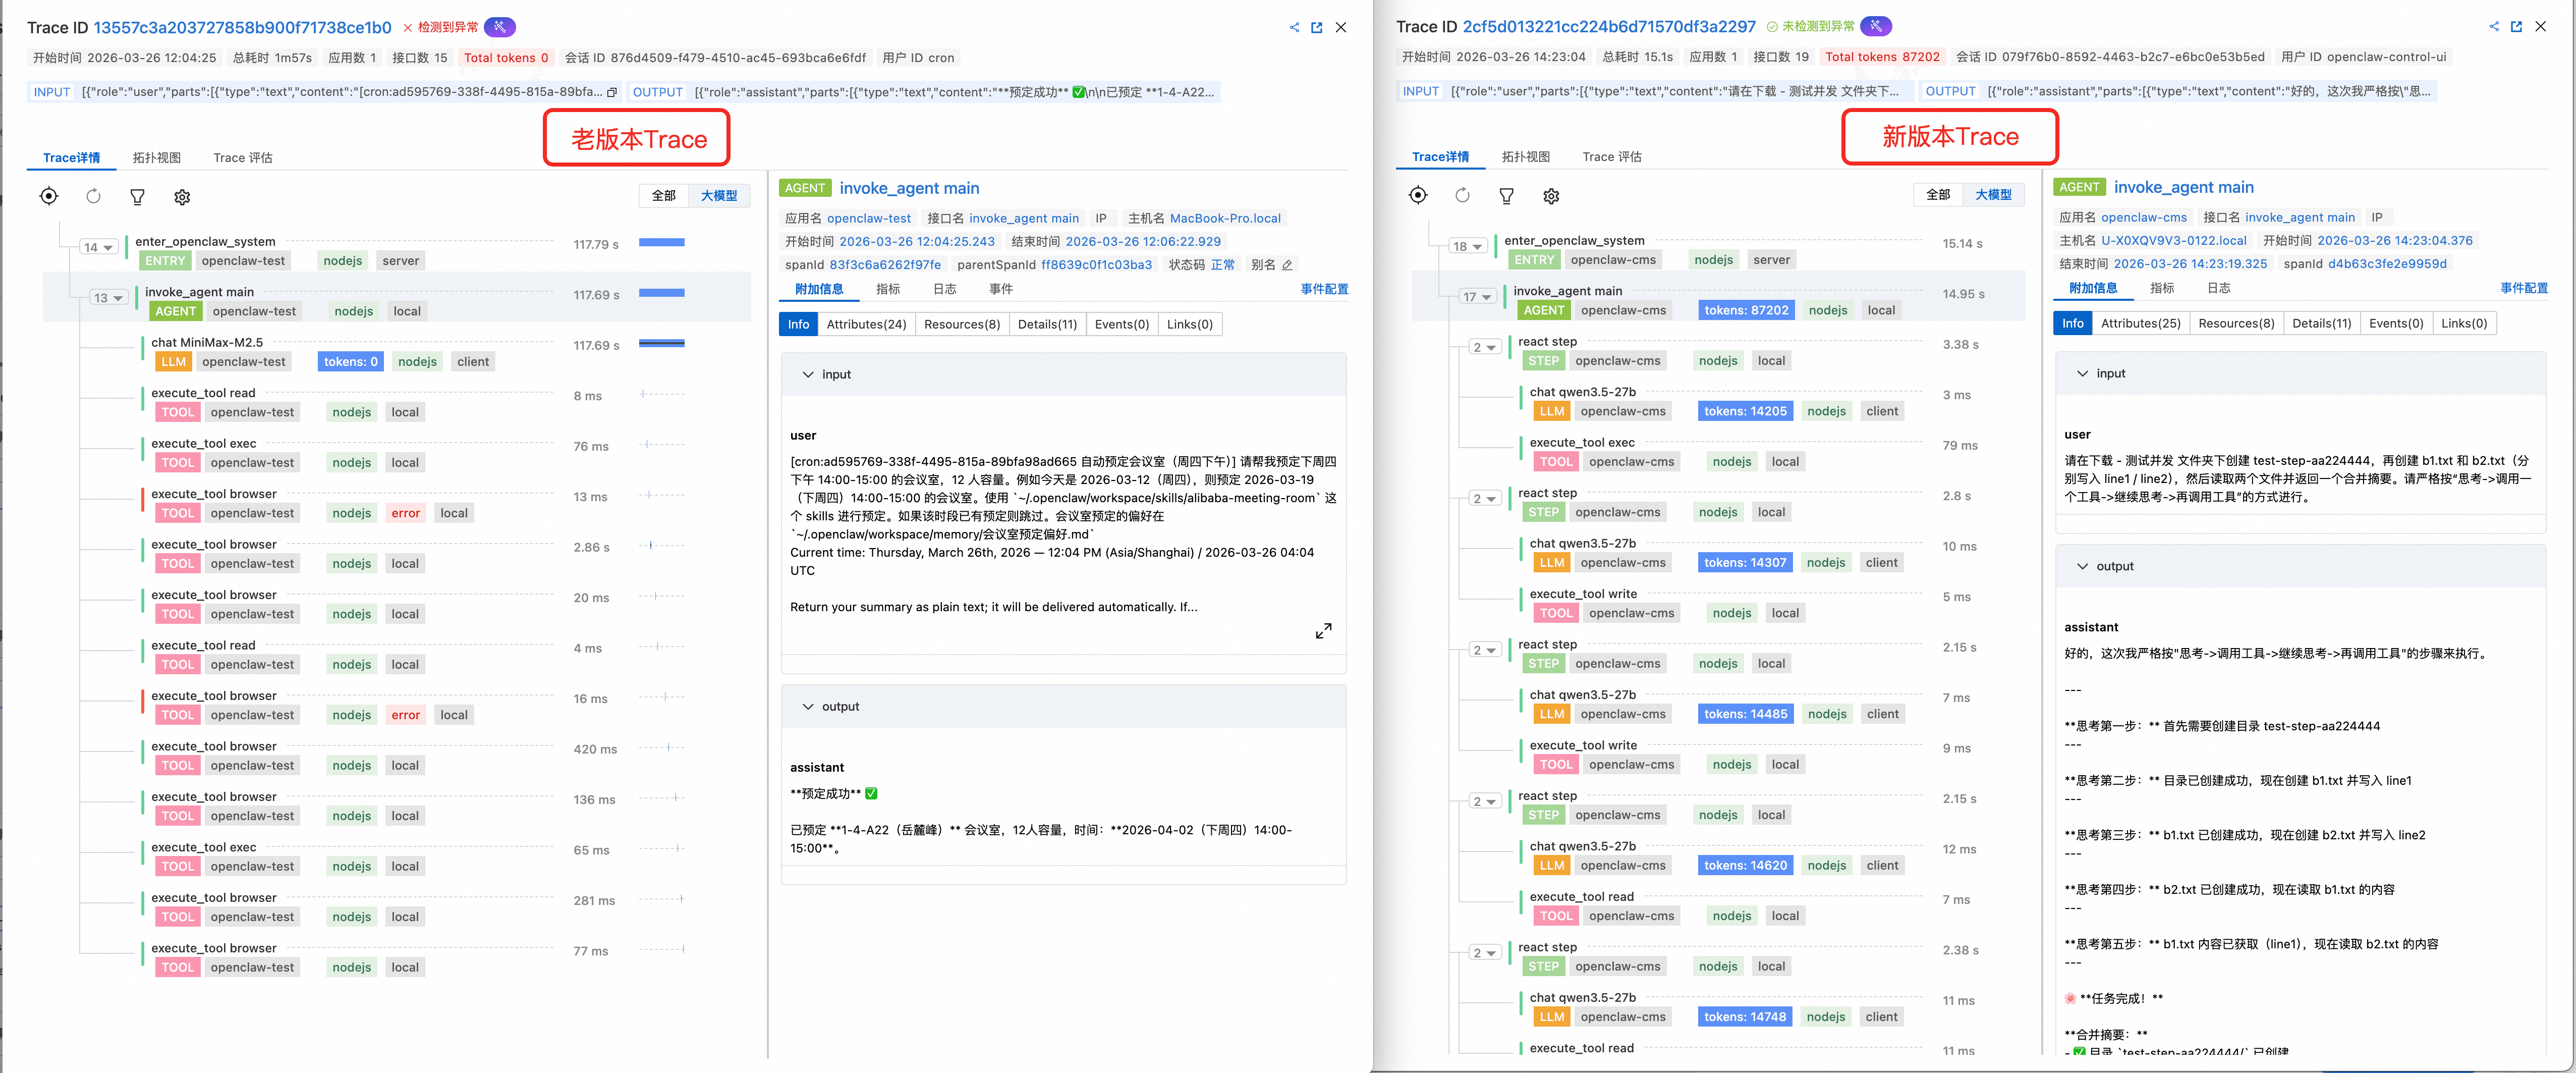Switch to 拓扑视图 tab in old trace

tap(157, 158)
